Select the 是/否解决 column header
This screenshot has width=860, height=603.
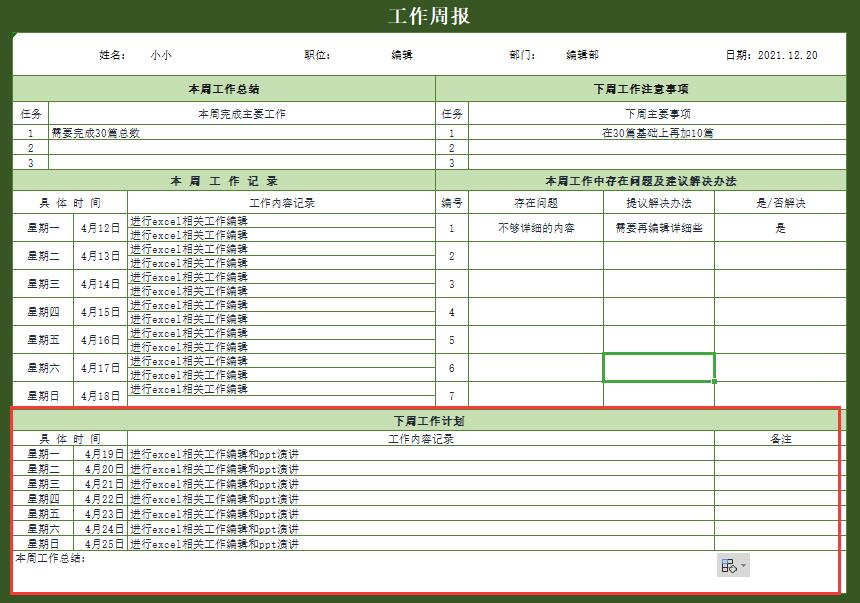pos(780,203)
